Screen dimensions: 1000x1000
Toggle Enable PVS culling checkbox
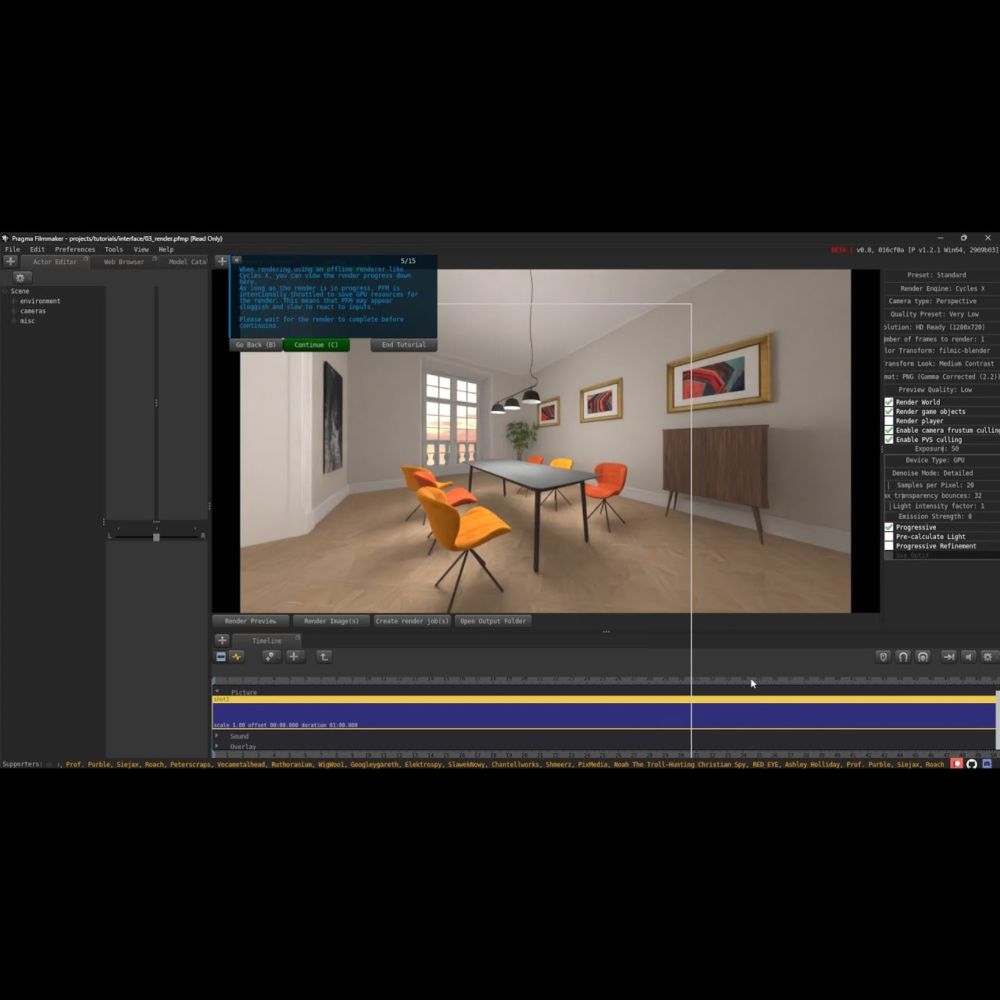click(x=888, y=439)
